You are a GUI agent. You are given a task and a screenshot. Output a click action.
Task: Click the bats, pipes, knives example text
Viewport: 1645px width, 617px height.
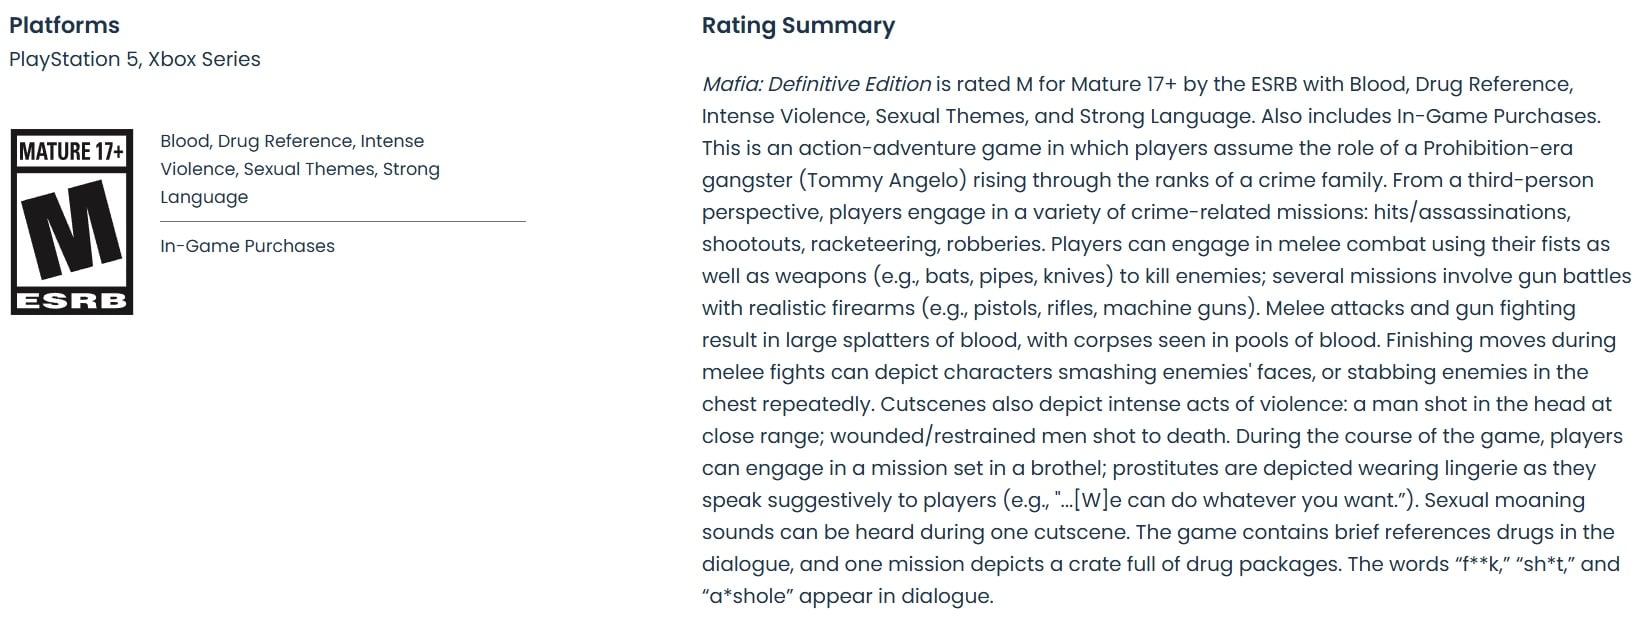pyautogui.click(x=1018, y=276)
